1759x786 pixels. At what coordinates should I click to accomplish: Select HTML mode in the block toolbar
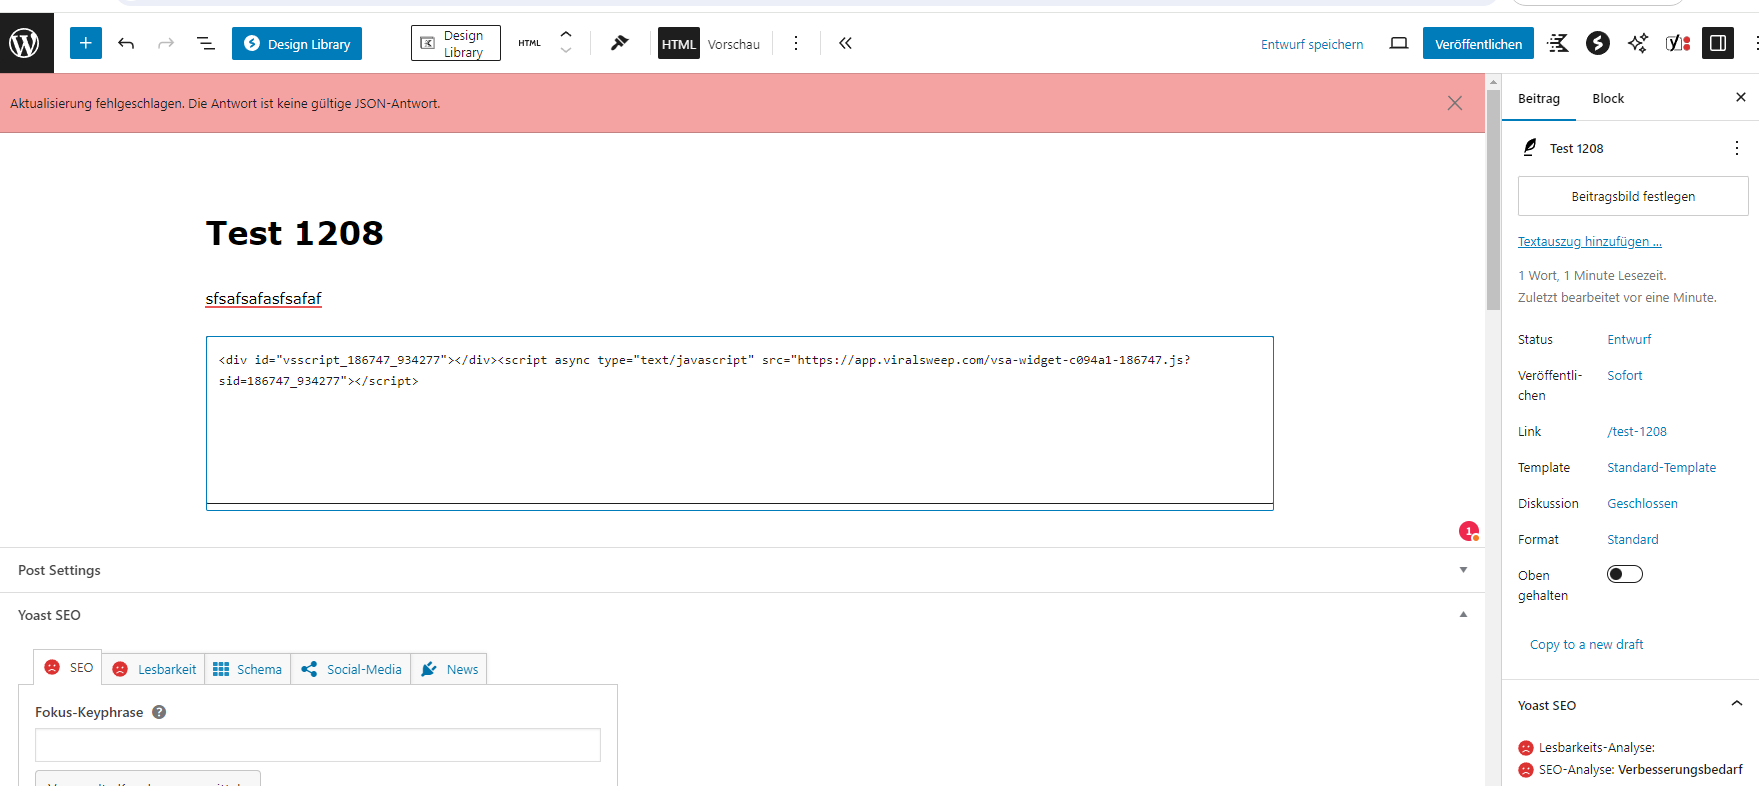click(x=679, y=44)
